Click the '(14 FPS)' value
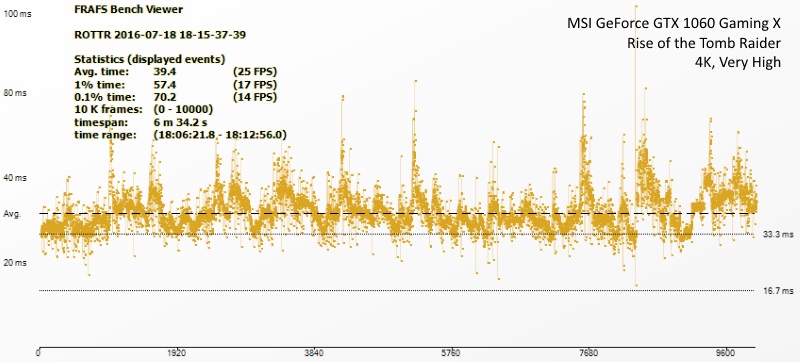The width and height of the screenshot is (800, 362). click(254, 97)
